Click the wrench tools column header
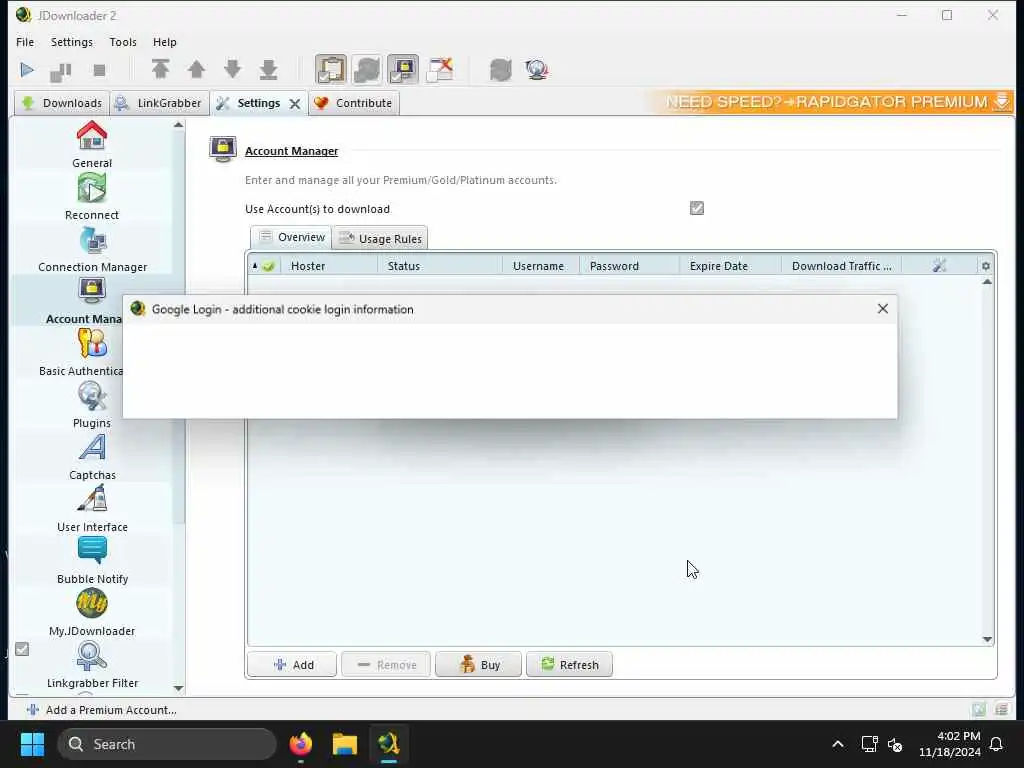The image size is (1024, 768). tap(939, 266)
